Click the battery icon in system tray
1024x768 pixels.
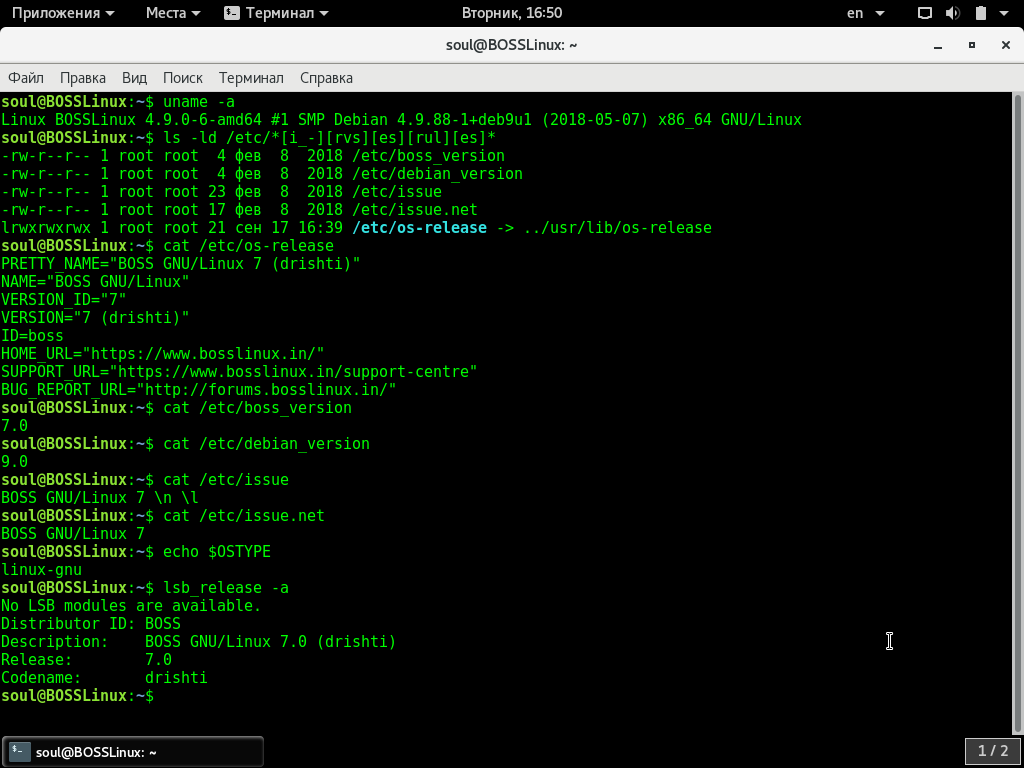tap(981, 13)
